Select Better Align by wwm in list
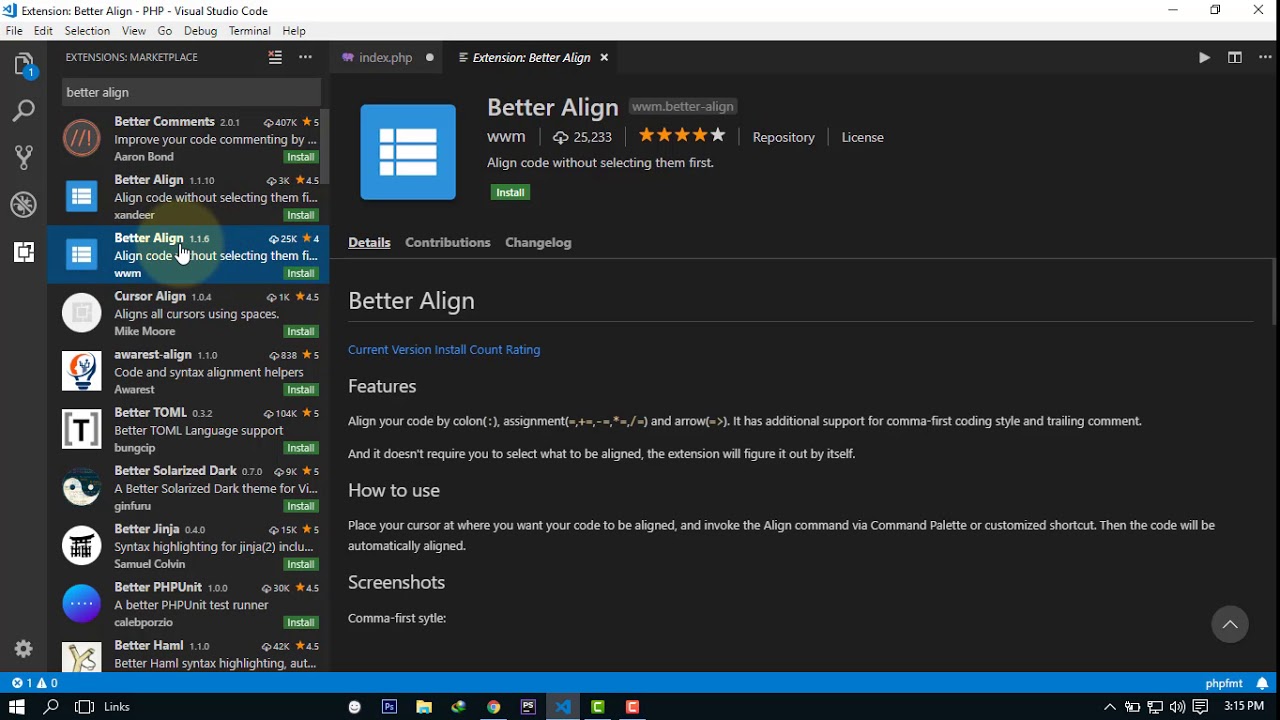This screenshot has width=1280, height=720. pos(188,255)
